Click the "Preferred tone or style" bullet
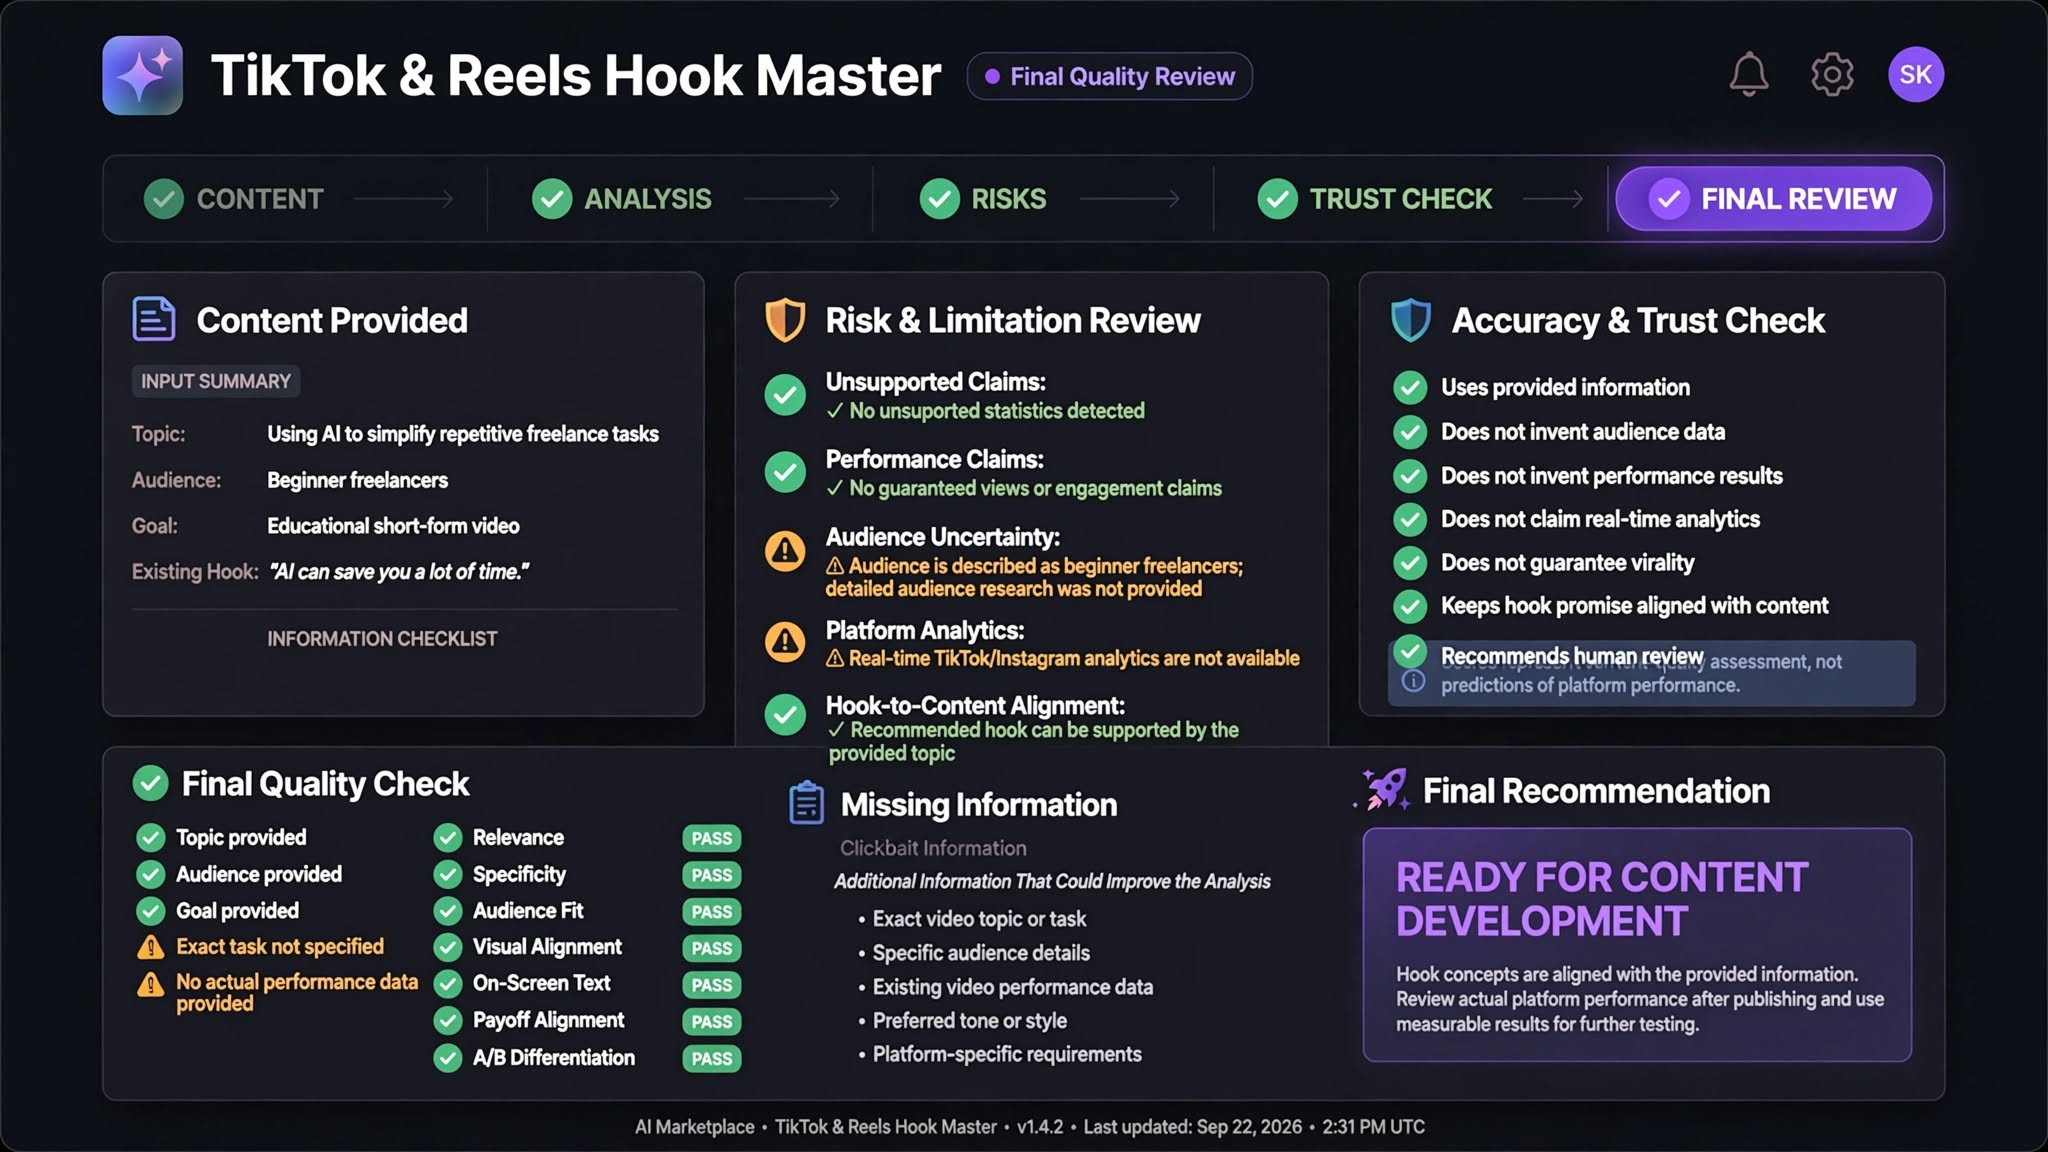 click(x=969, y=1021)
